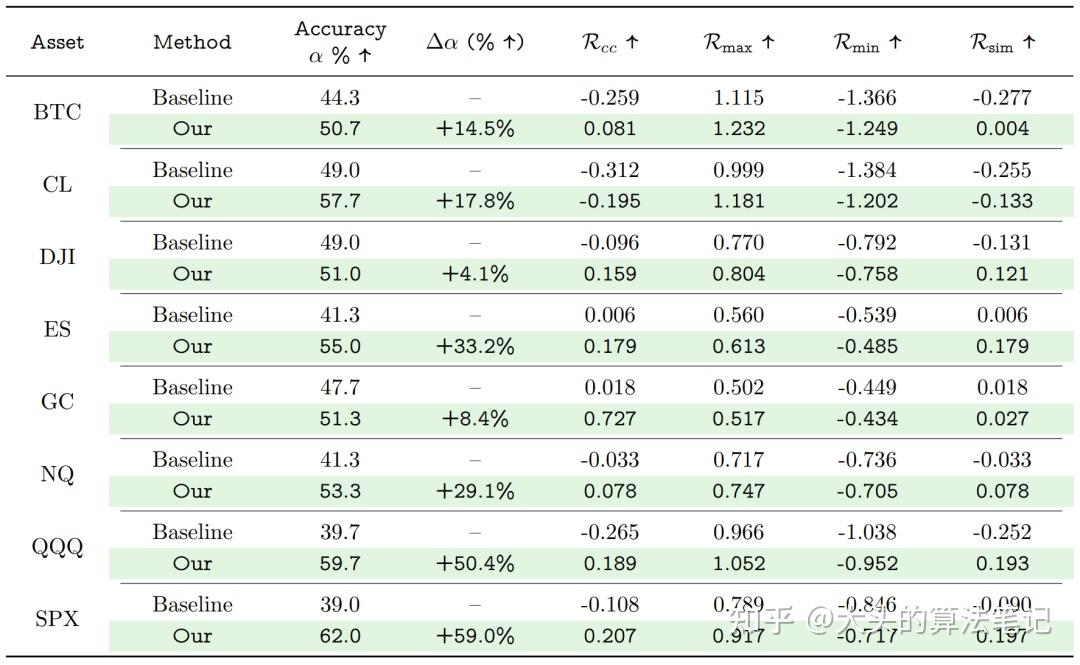The height and width of the screenshot is (665, 1080).
Task: Click the Method column header
Action: click(x=192, y=42)
